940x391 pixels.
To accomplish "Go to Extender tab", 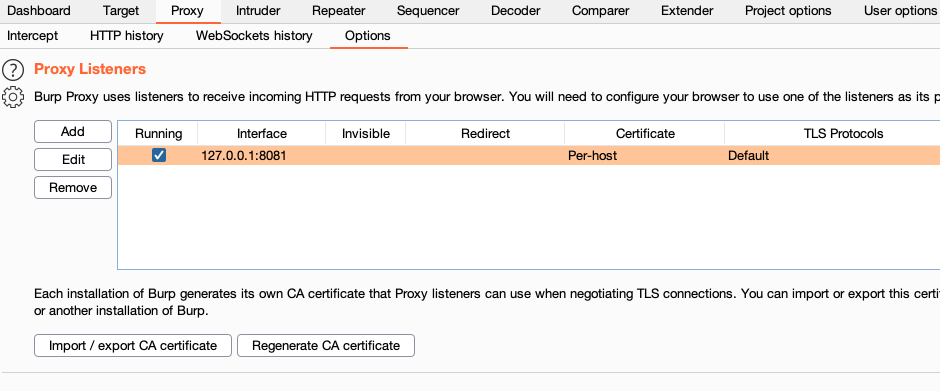I will point(687,11).
